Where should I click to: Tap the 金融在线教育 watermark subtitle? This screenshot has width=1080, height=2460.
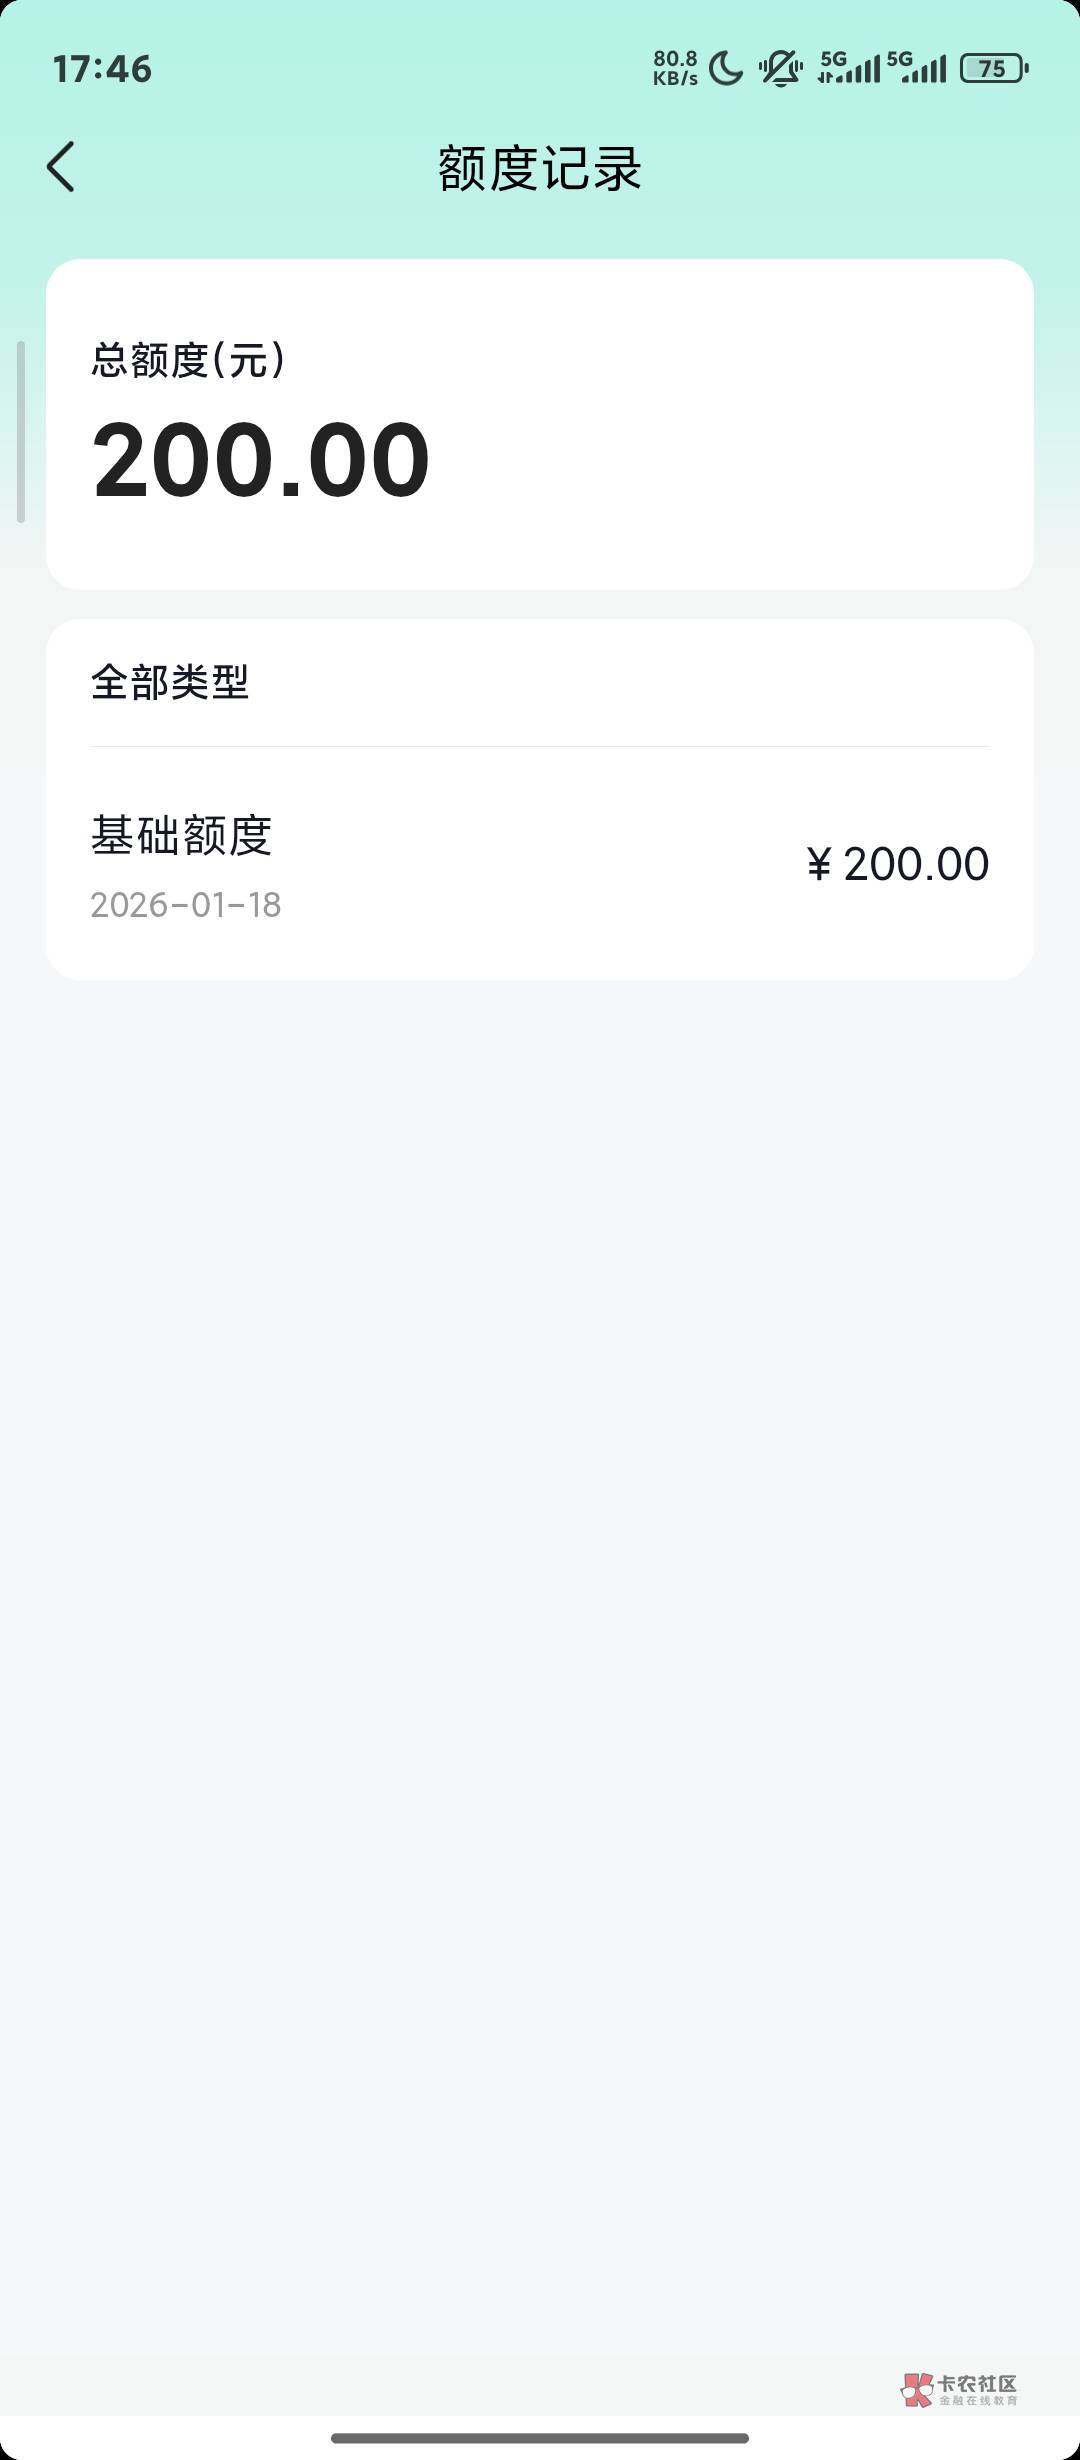coord(977,2401)
